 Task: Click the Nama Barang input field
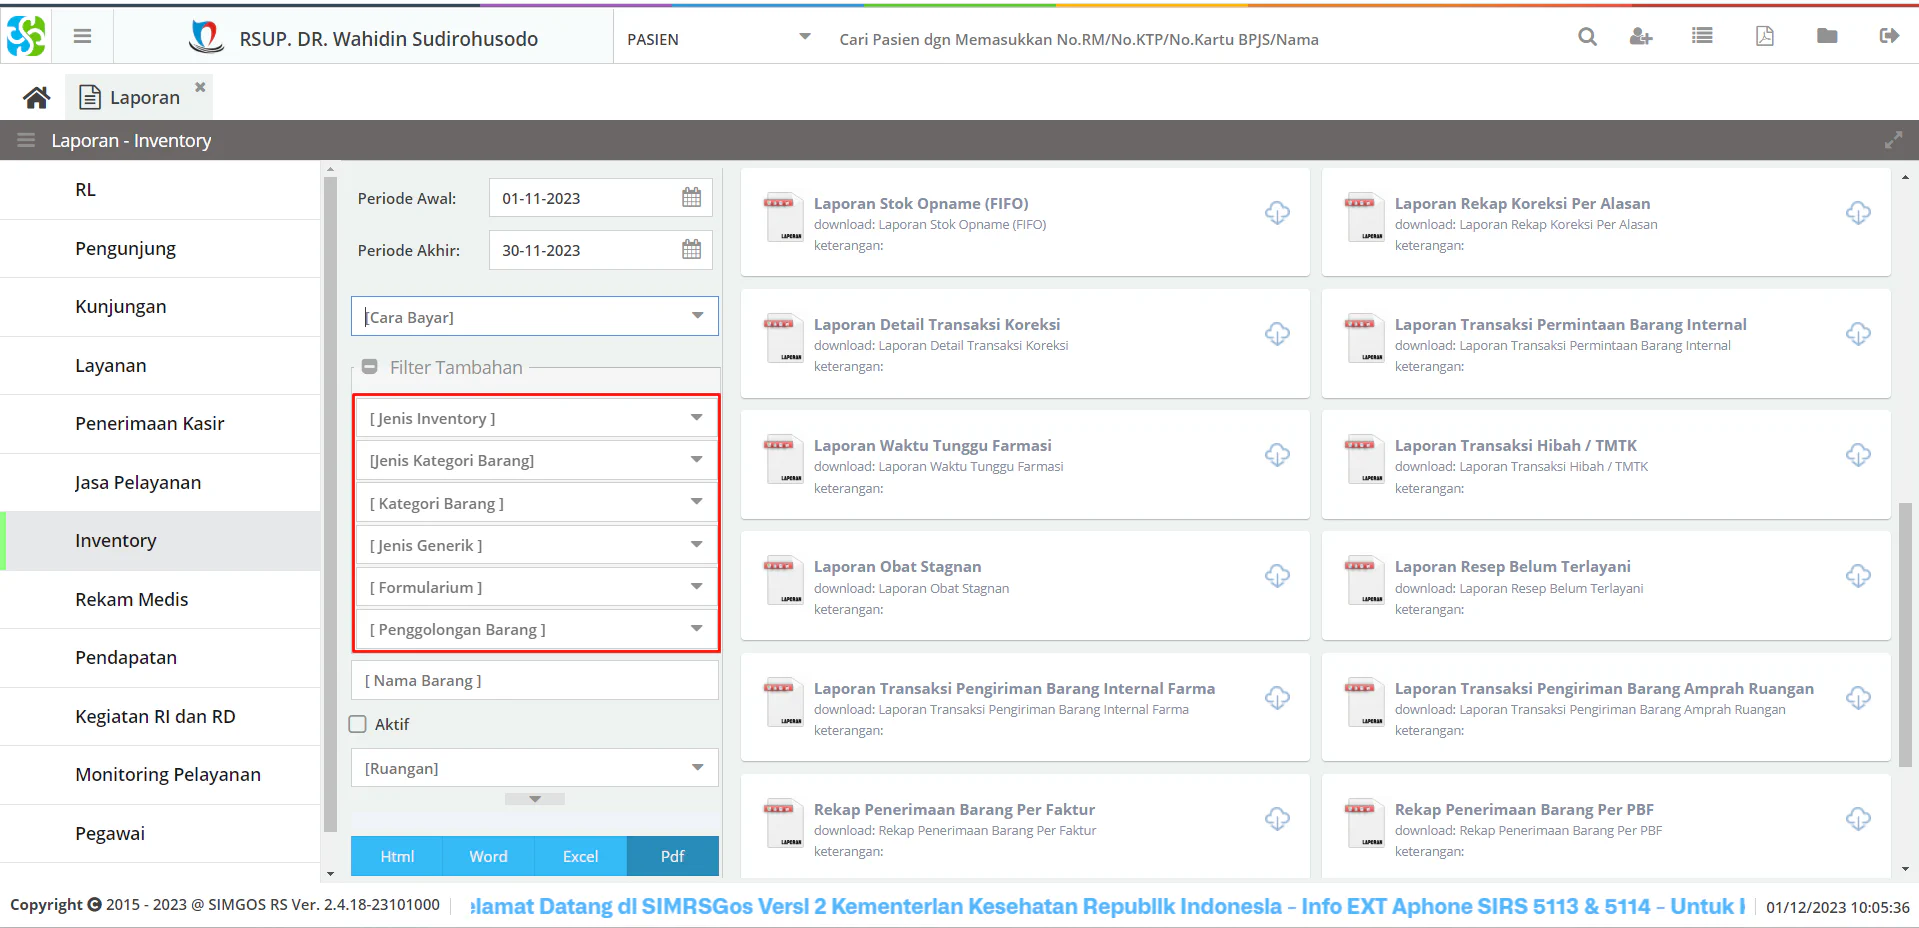535,680
